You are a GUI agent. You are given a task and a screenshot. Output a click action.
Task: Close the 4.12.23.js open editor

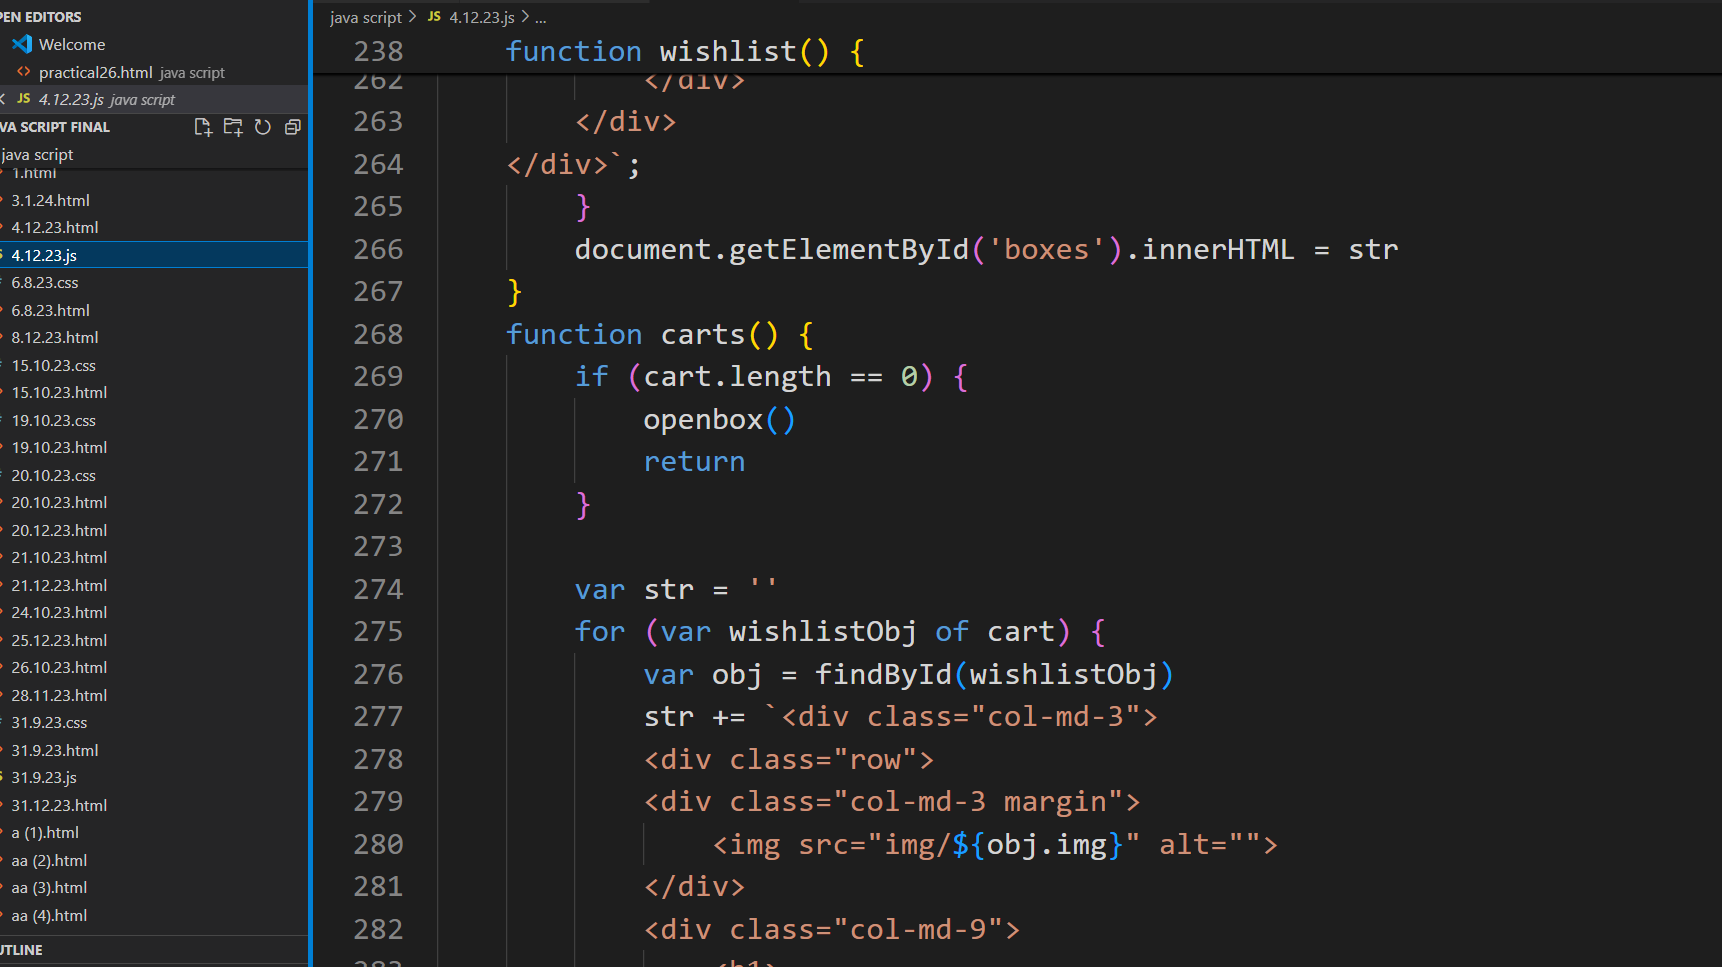[3, 99]
